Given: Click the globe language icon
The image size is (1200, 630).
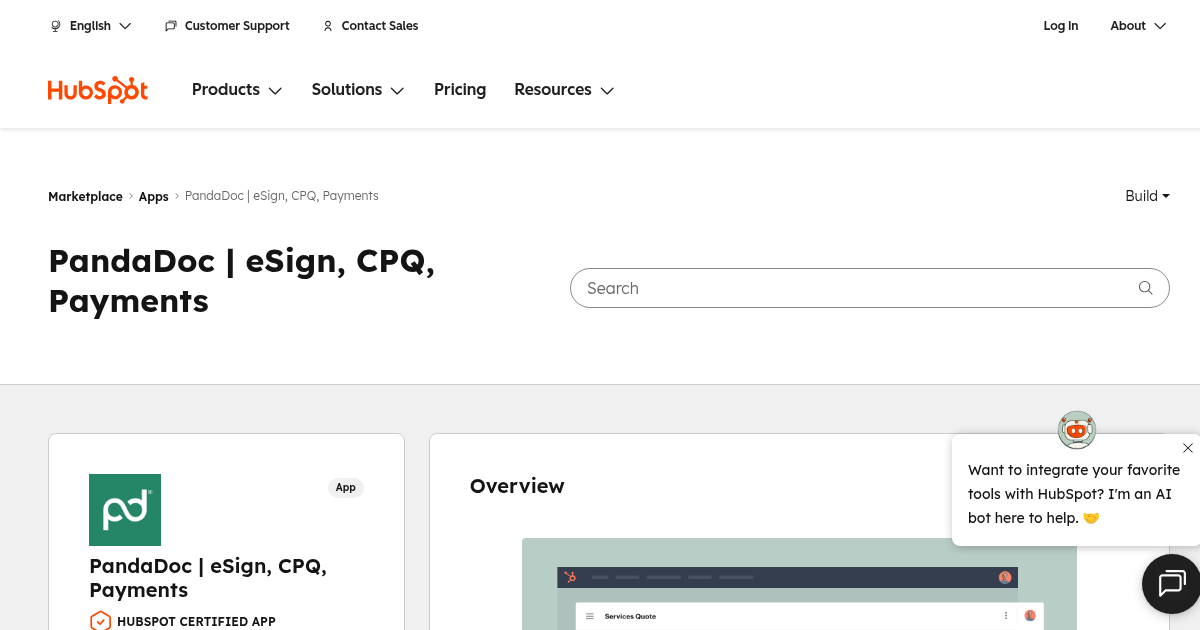Looking at the screenshot, I should tap(56, 26).
